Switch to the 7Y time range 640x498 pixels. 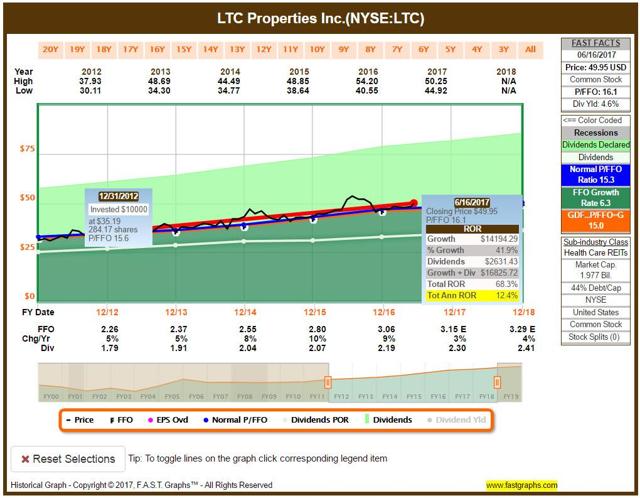(x=397, y=50)
